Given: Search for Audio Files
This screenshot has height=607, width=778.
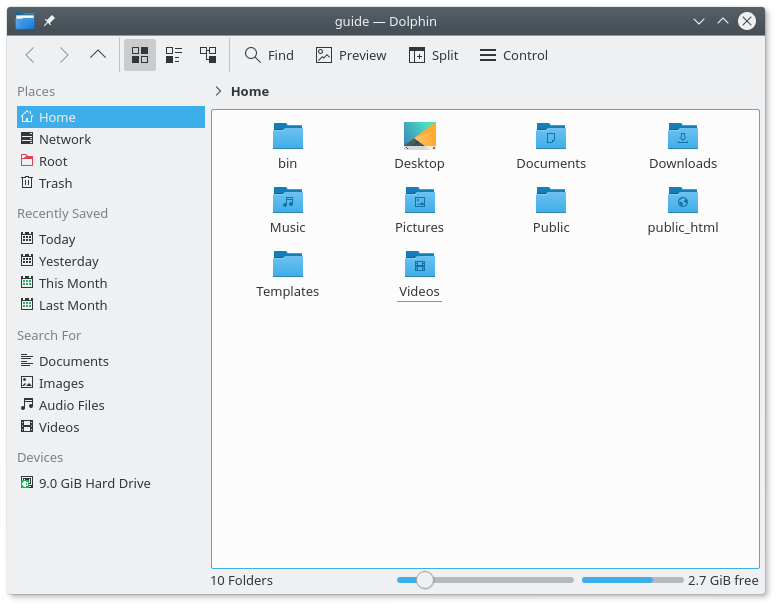Looking at the screenshot, I should [x=71, y=405].
